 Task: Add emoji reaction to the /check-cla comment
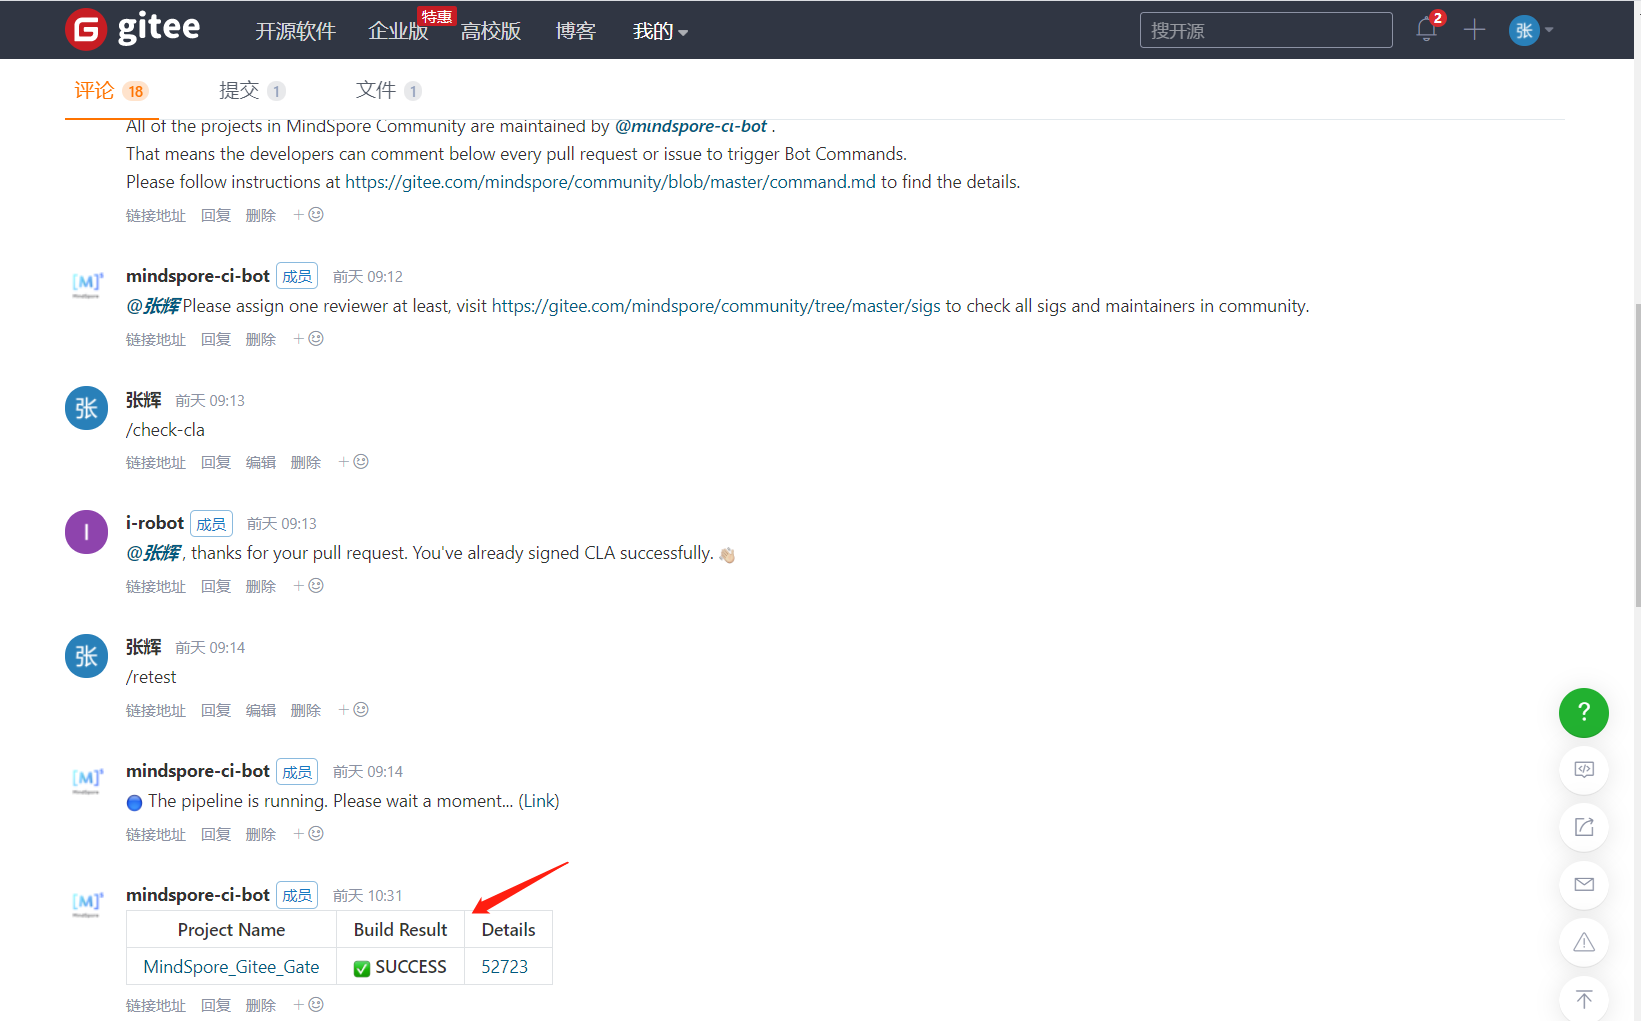(354, 462)
